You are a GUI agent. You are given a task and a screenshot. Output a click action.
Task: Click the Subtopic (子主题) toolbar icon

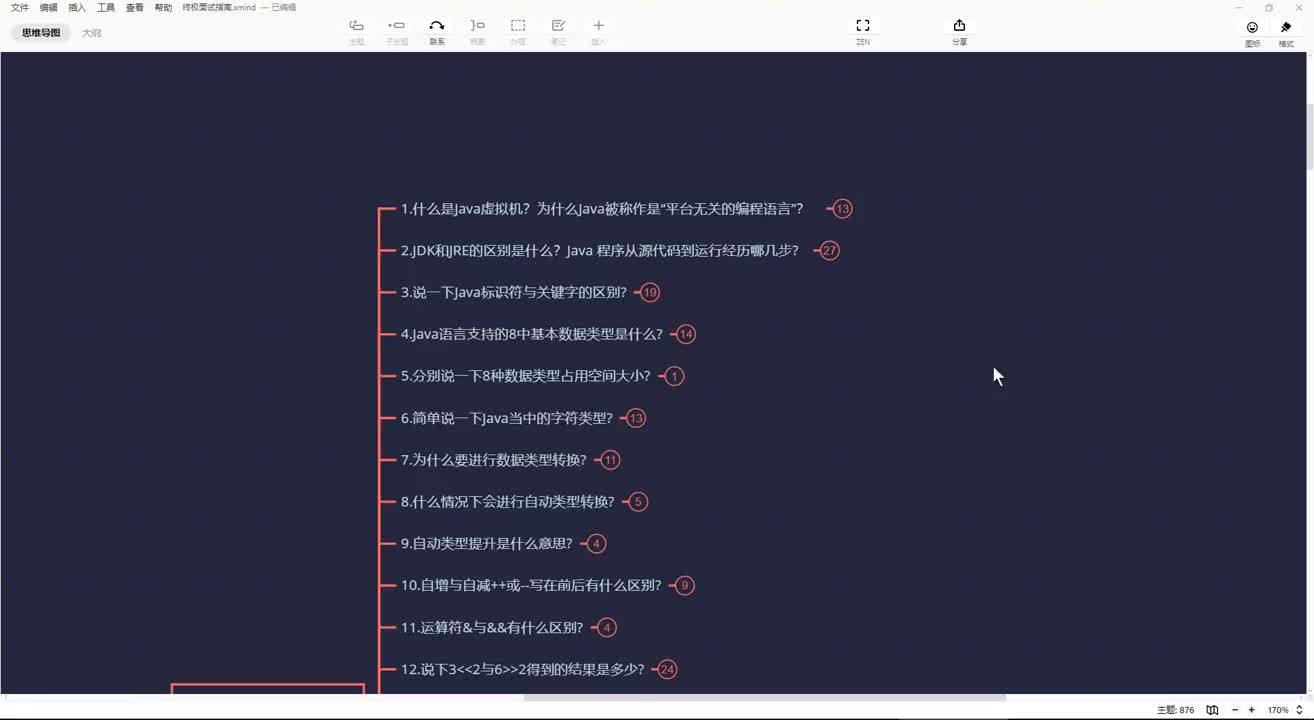pyautogui.click(x=397, y=26)
